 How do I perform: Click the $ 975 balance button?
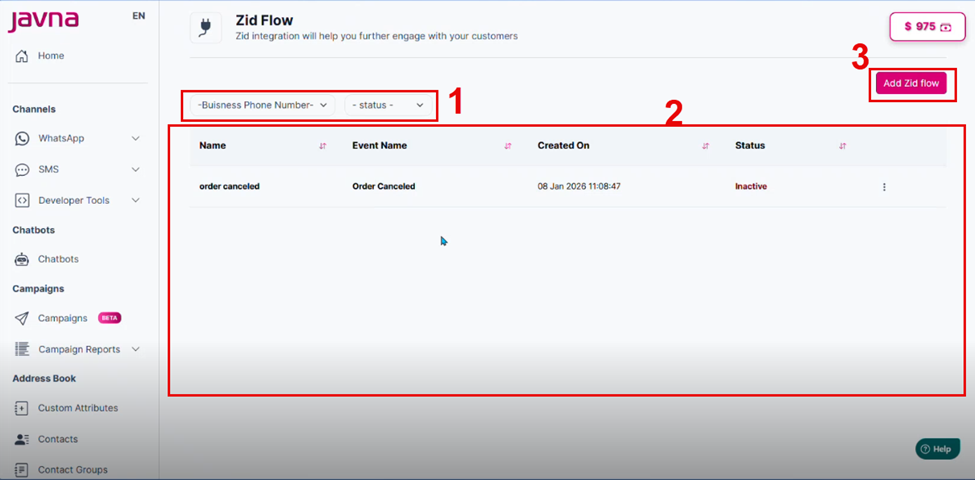coord(927,27)
